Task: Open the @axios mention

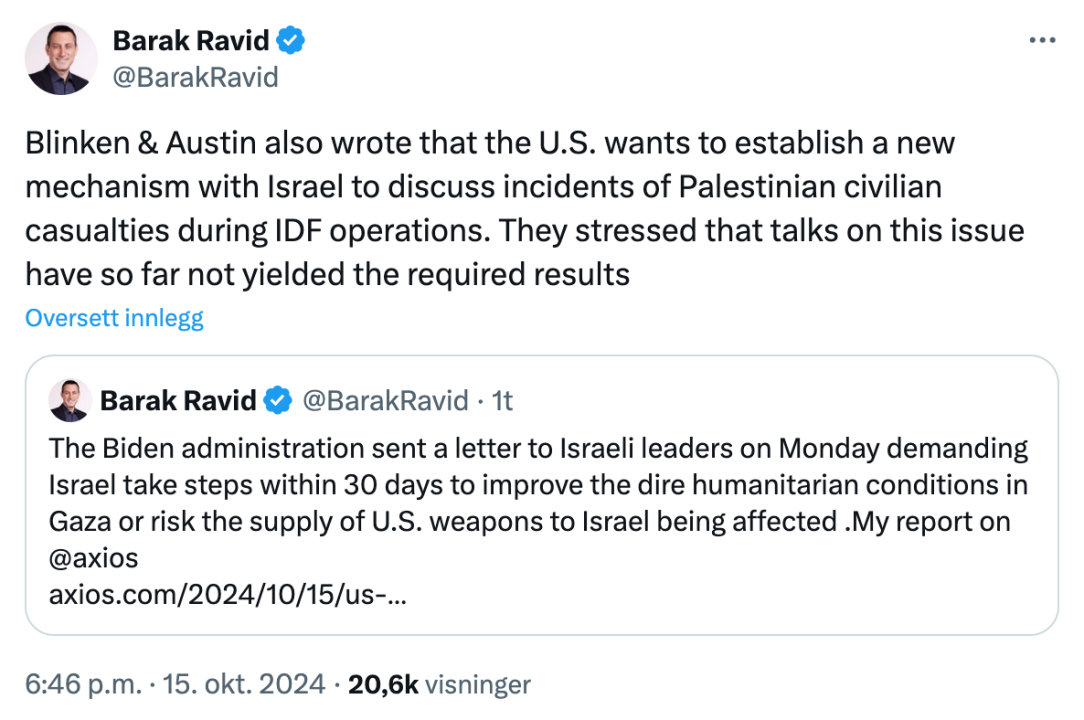Action: (x=94, y=558)
